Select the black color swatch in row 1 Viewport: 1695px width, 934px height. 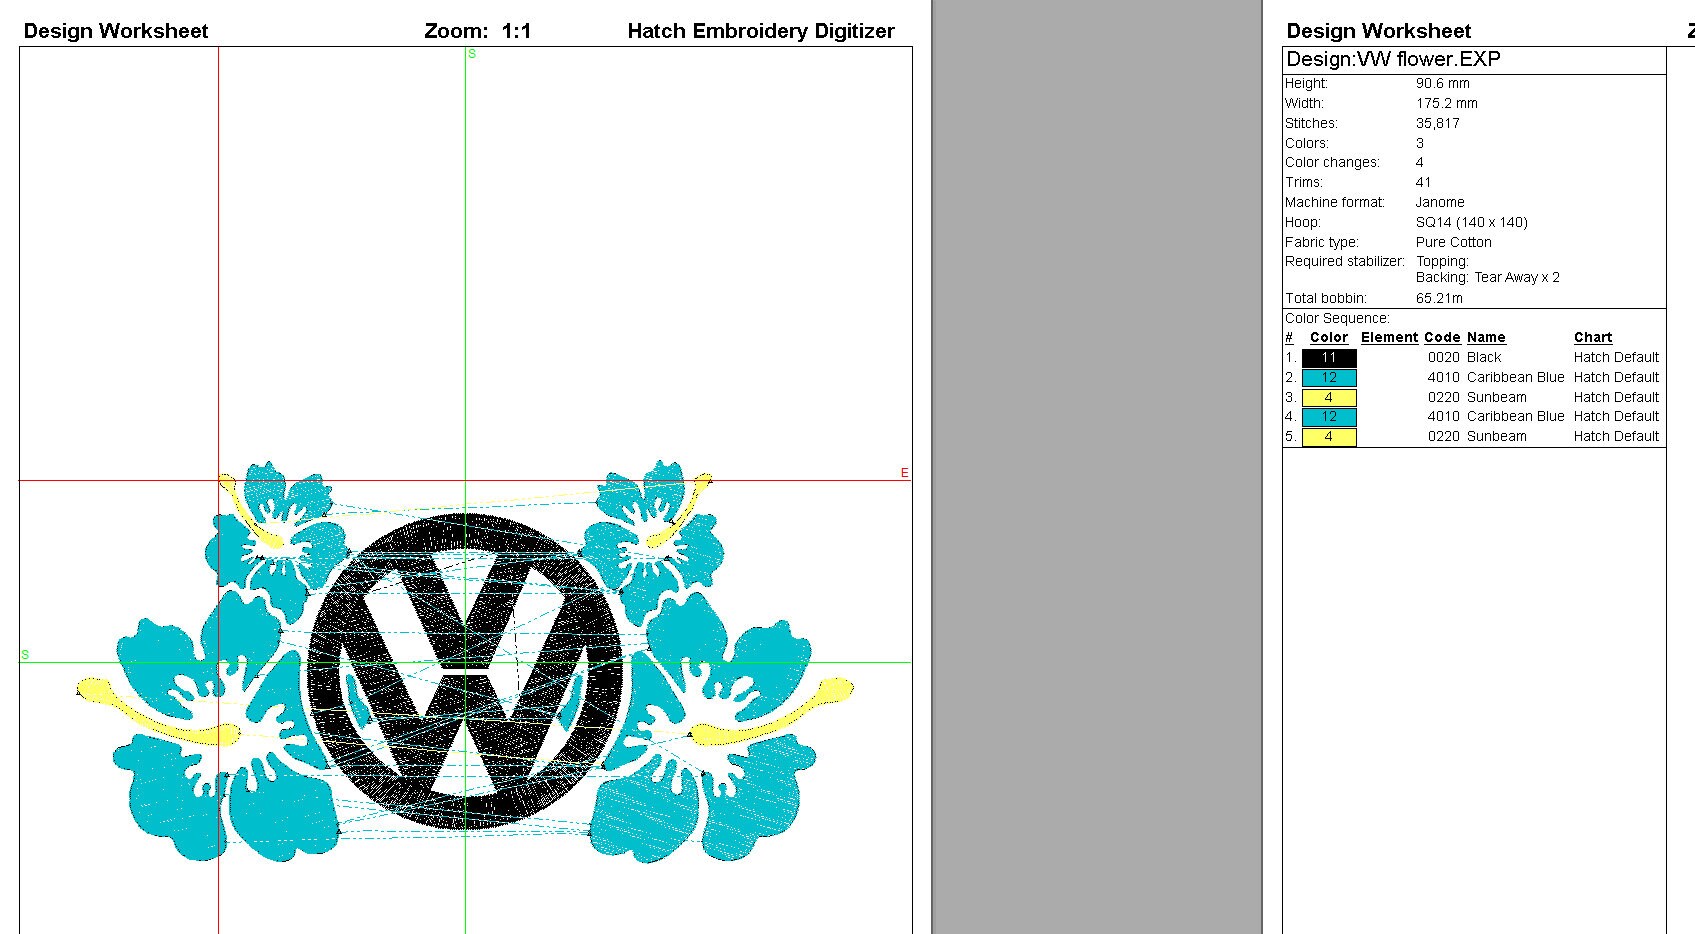click(1328, 357)
